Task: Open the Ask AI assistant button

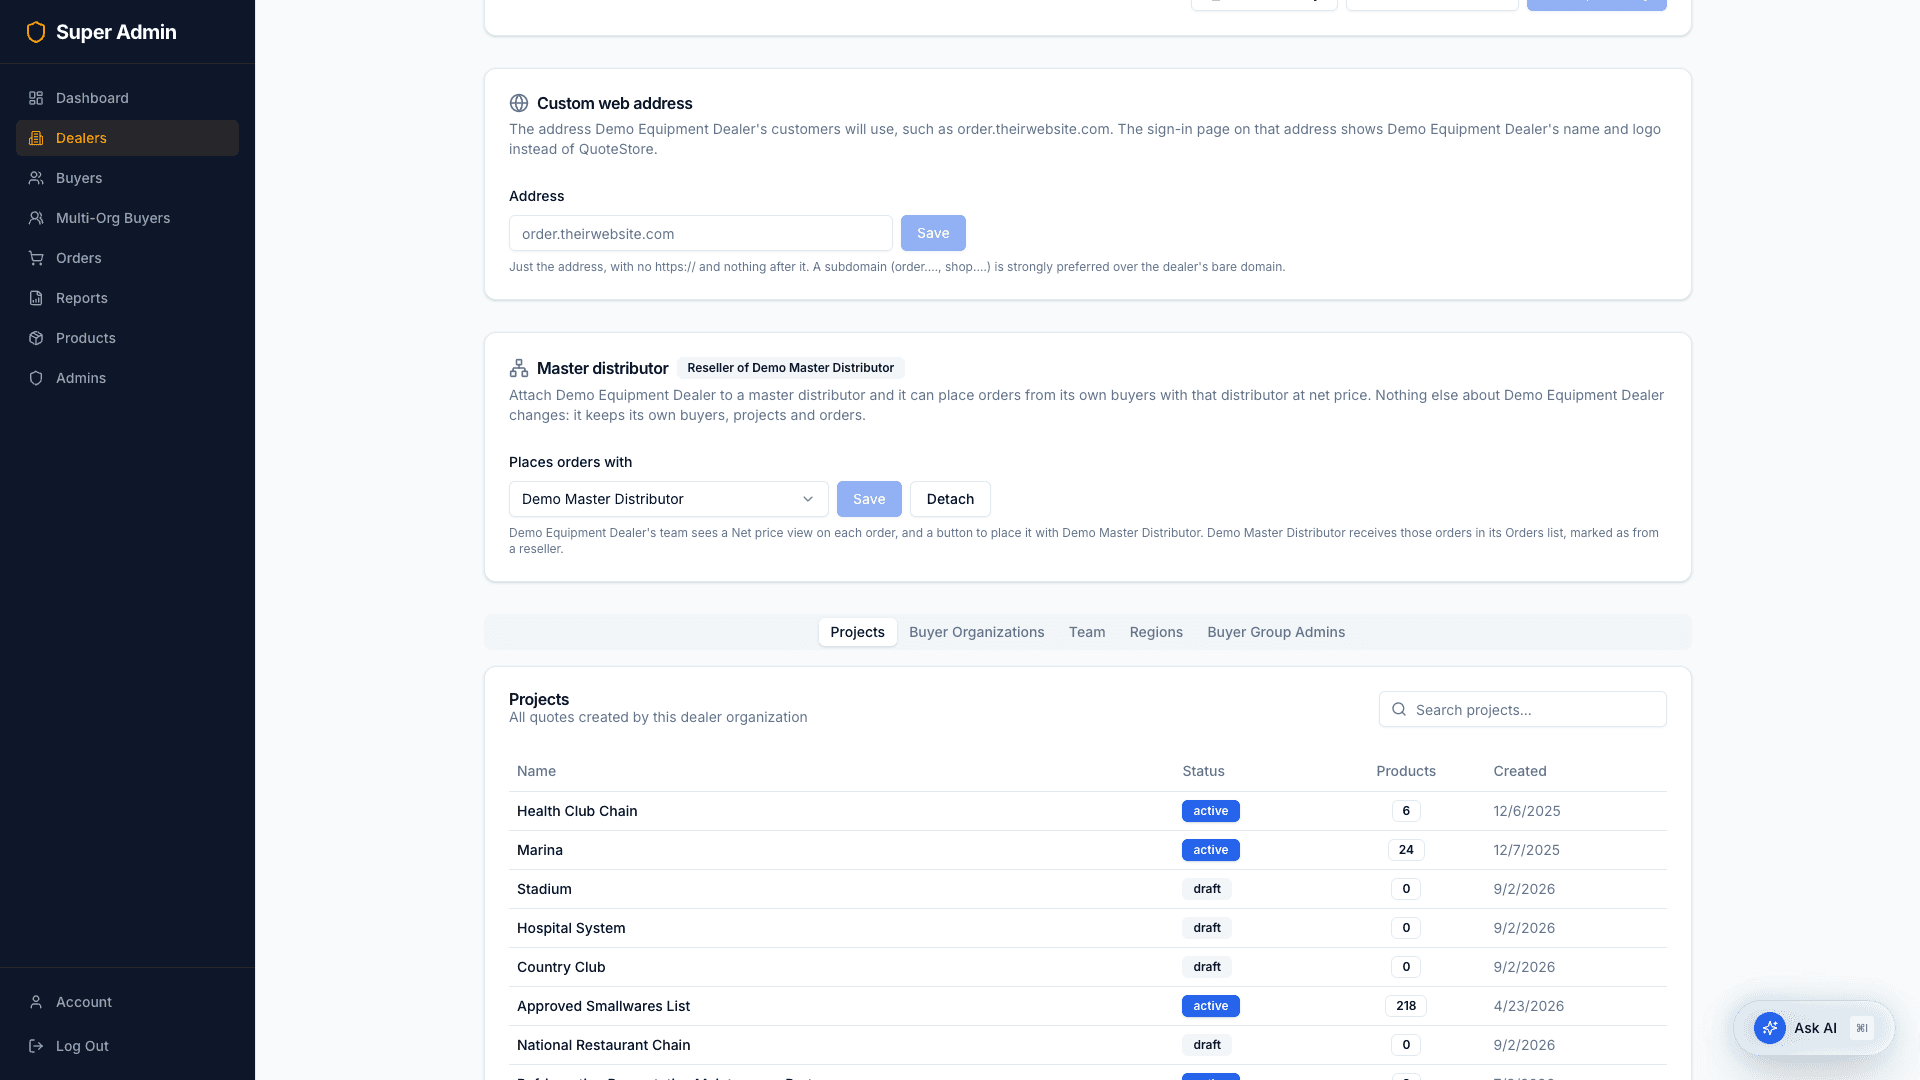Action: click(1814, 1028)
